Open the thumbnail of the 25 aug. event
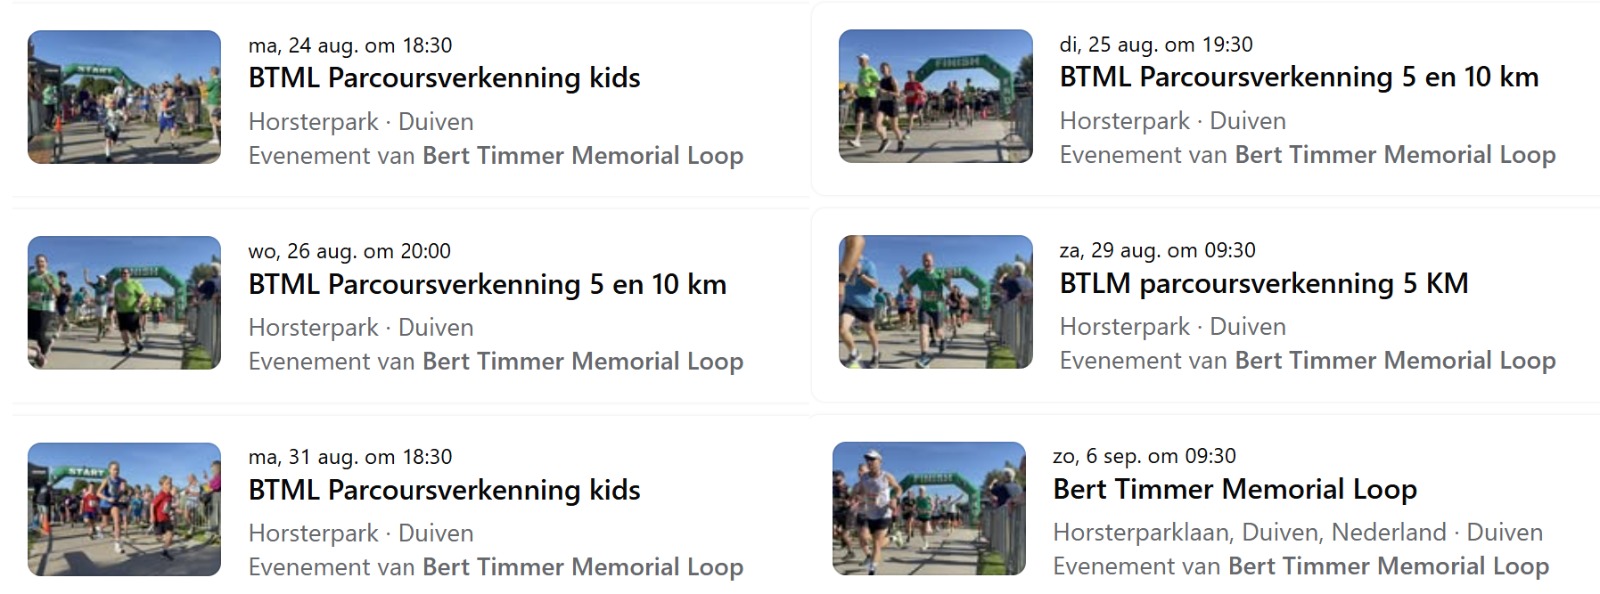Screen dimensions: 1600x594 tap(935, 96)
